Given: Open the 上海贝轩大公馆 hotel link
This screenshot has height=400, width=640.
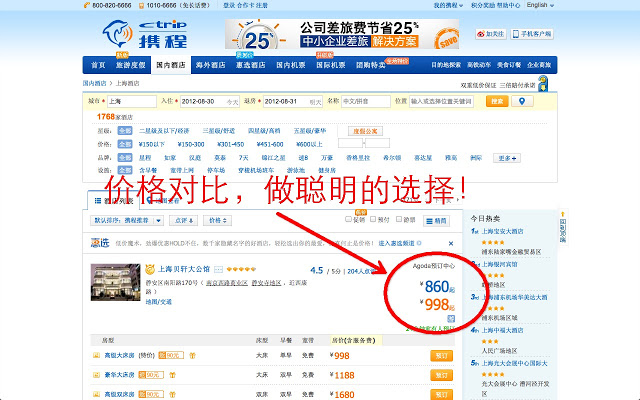Looking at the screenshot, I should pos(184,269).
